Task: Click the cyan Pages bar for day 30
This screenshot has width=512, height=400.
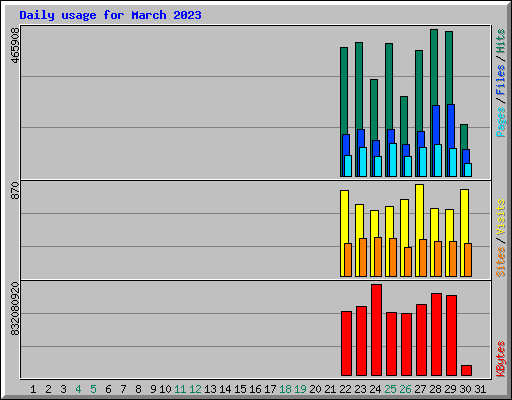Action: tap(468, 170)
